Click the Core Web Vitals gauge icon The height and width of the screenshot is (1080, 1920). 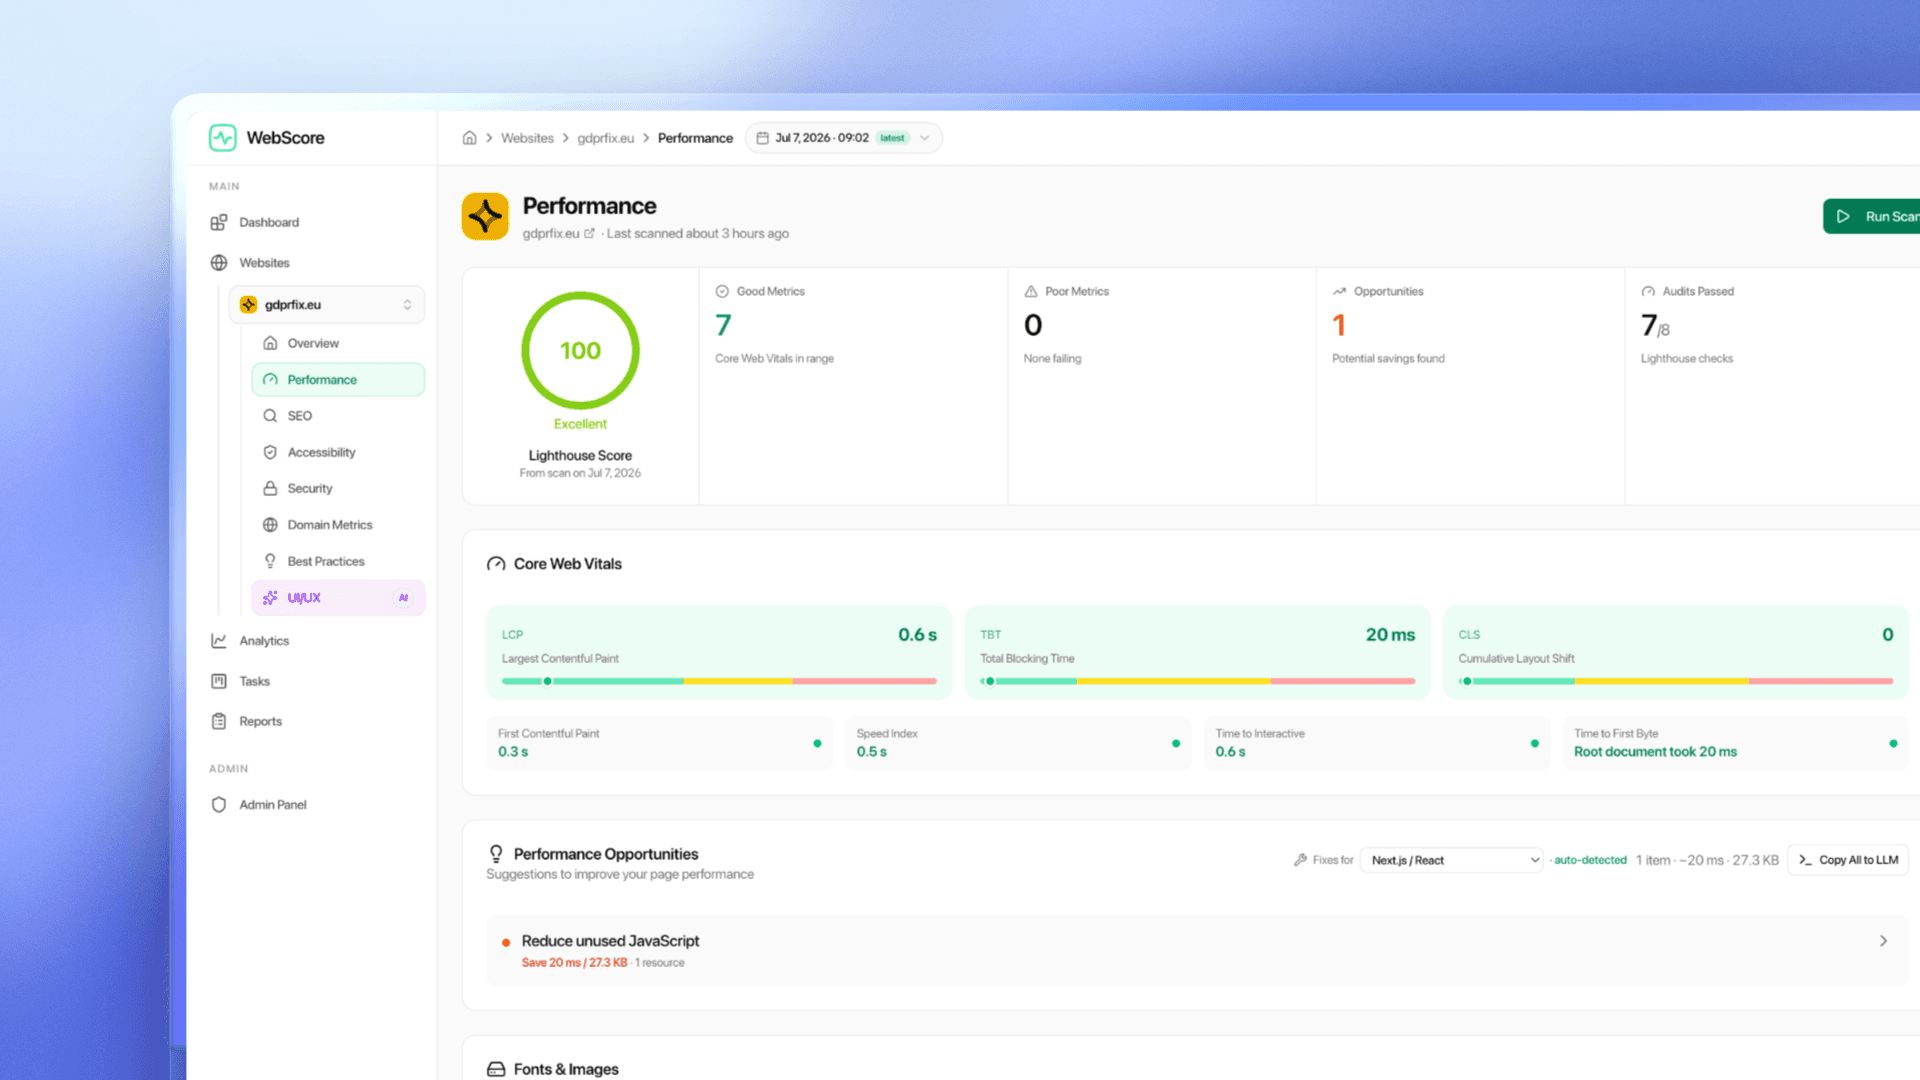tap(496, 564)
